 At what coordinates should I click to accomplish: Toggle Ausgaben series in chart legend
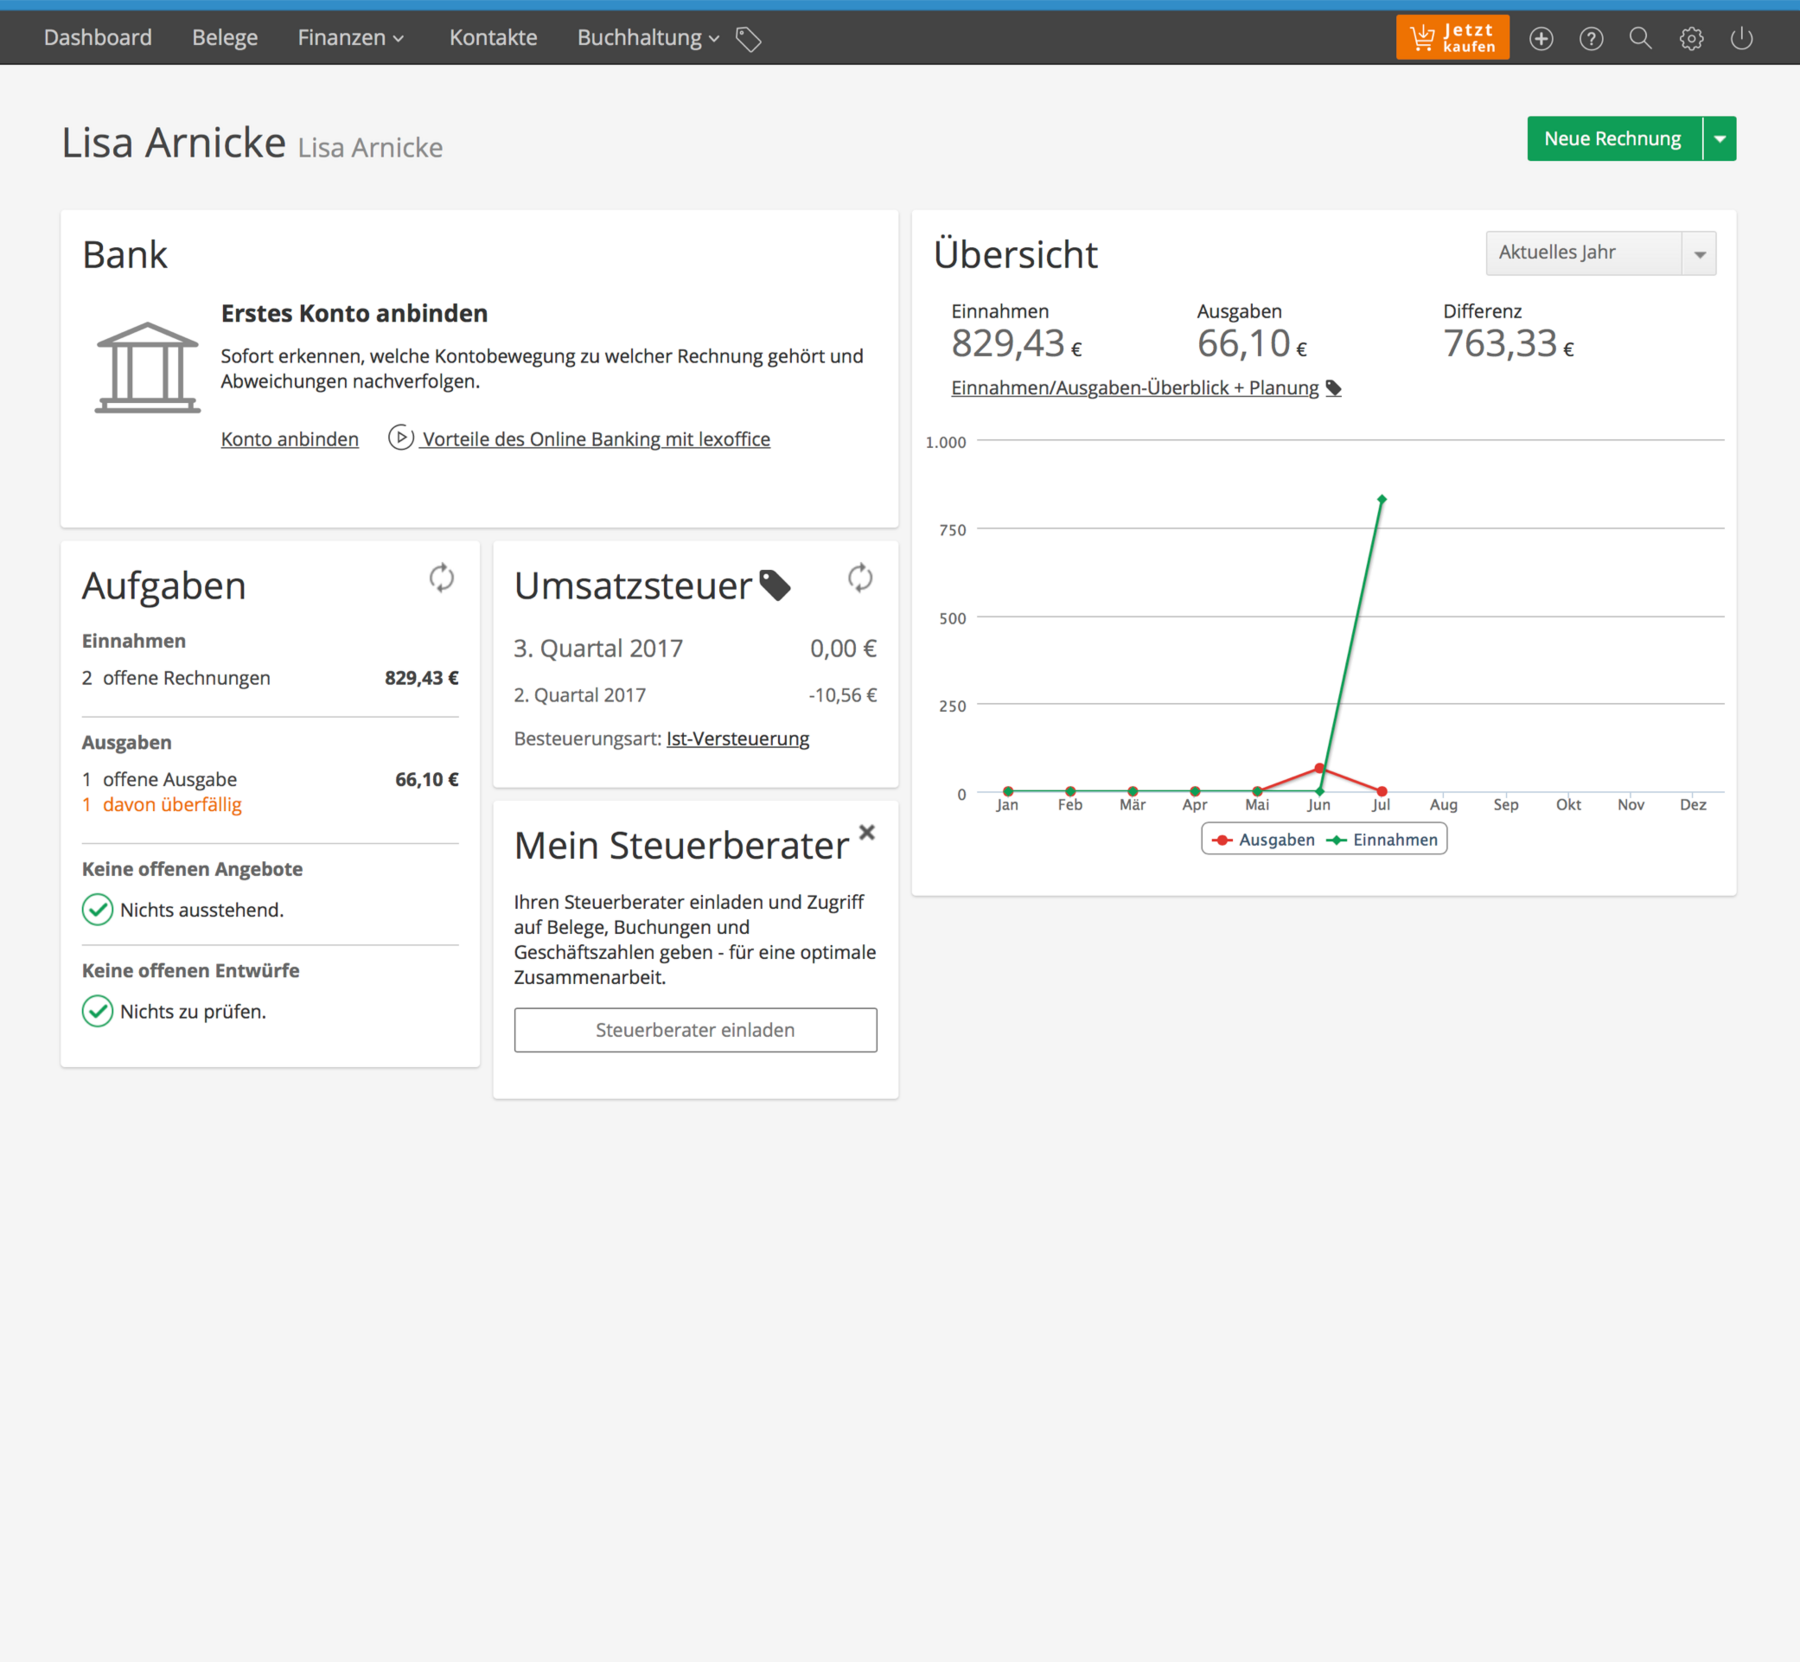pyautogui.click(x=1263, y=840)
